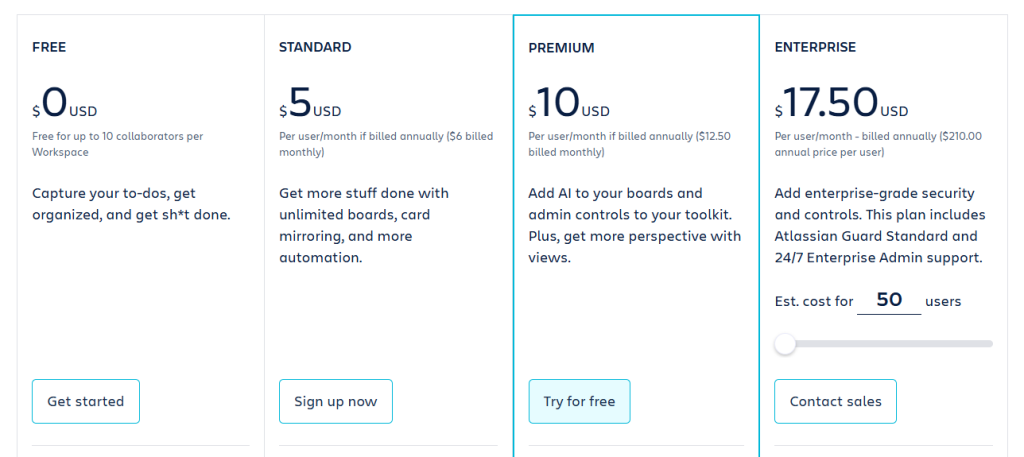Select the STANDARD plan title
This screenshot has height=457, width=1024.
(x=315, y=47)
